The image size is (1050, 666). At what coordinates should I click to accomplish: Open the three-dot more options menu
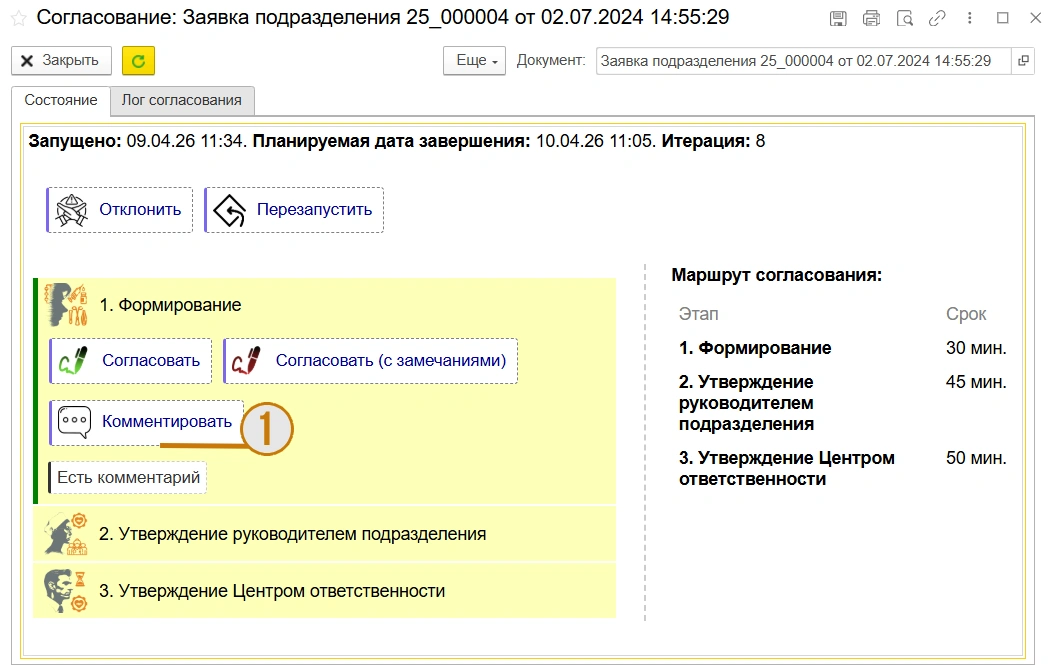tap(970, 19)
